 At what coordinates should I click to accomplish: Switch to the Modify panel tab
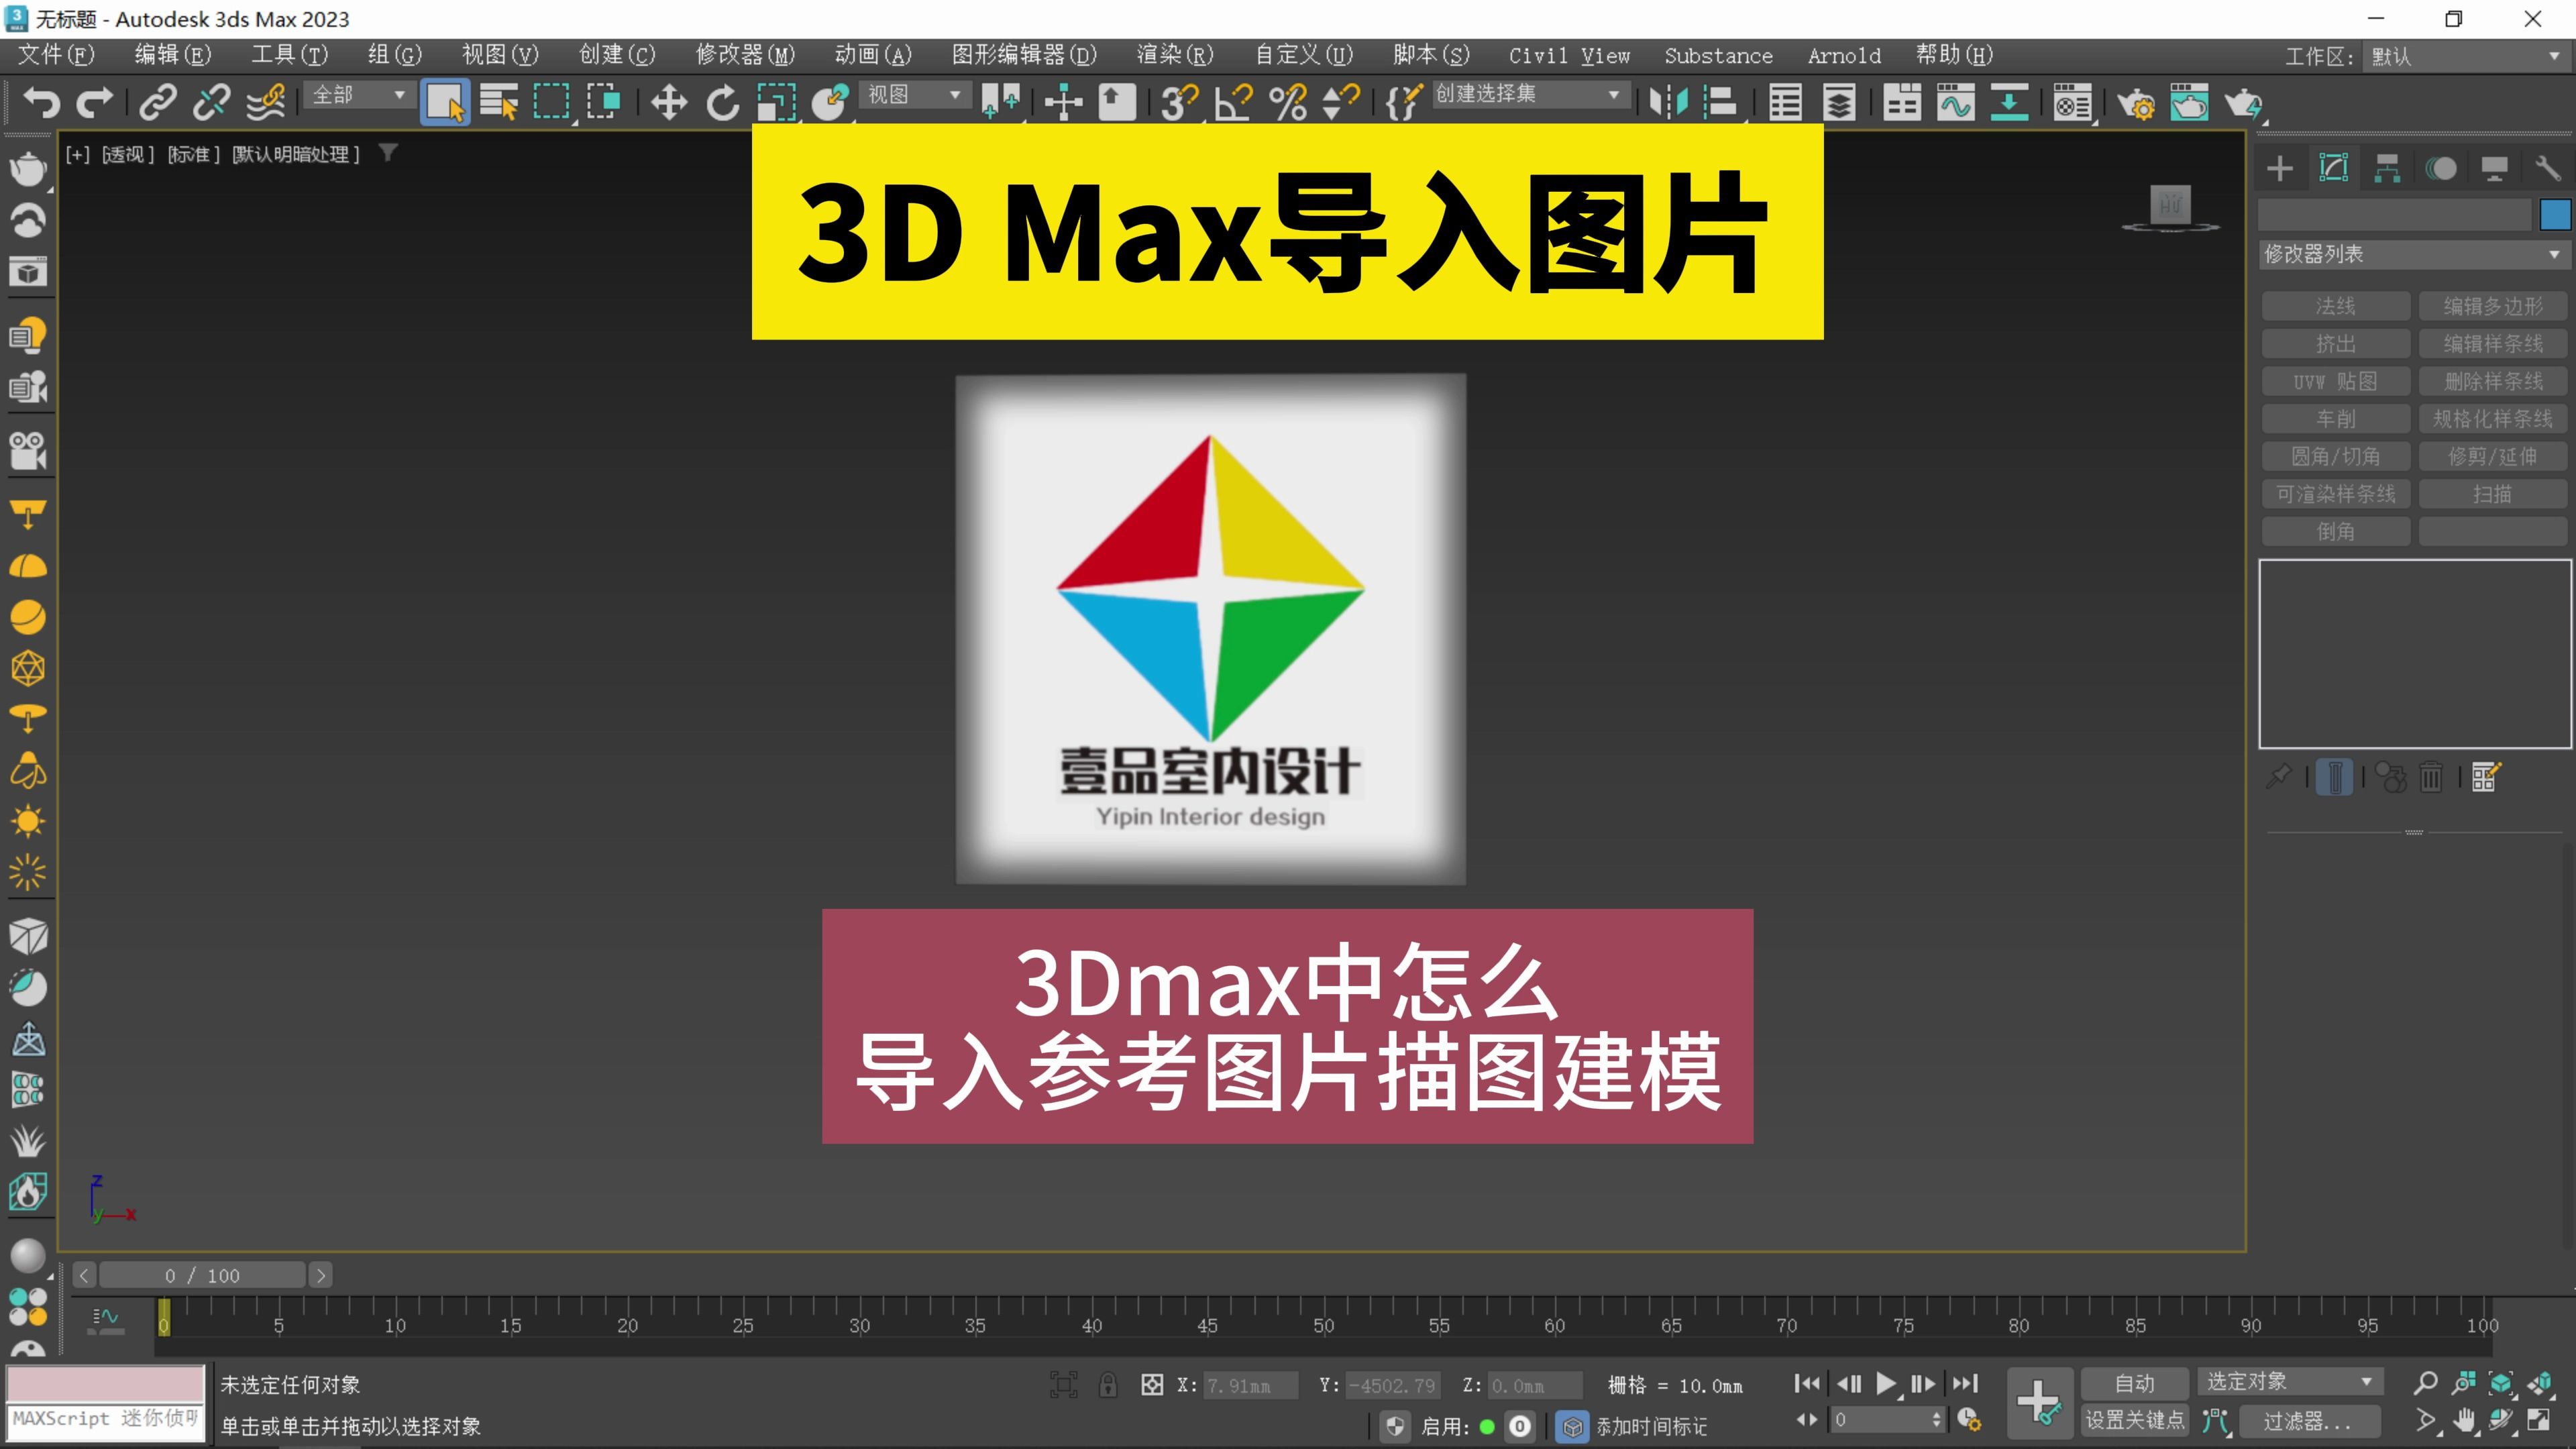(x=2334, y=168)
